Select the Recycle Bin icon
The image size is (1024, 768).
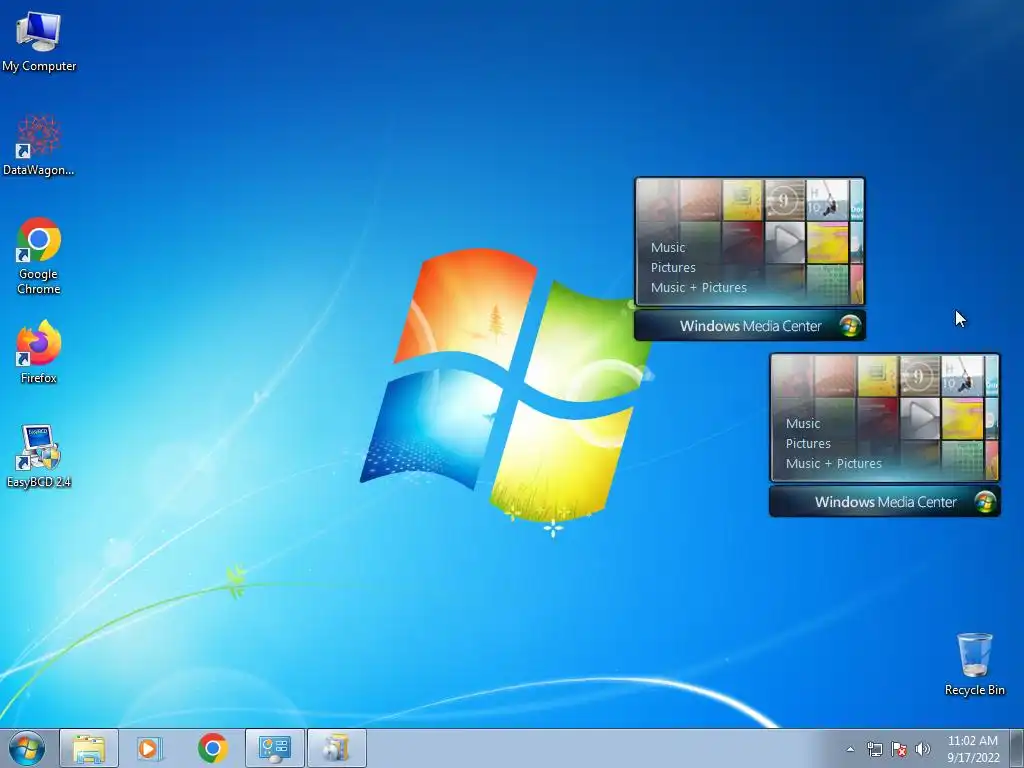974,664
